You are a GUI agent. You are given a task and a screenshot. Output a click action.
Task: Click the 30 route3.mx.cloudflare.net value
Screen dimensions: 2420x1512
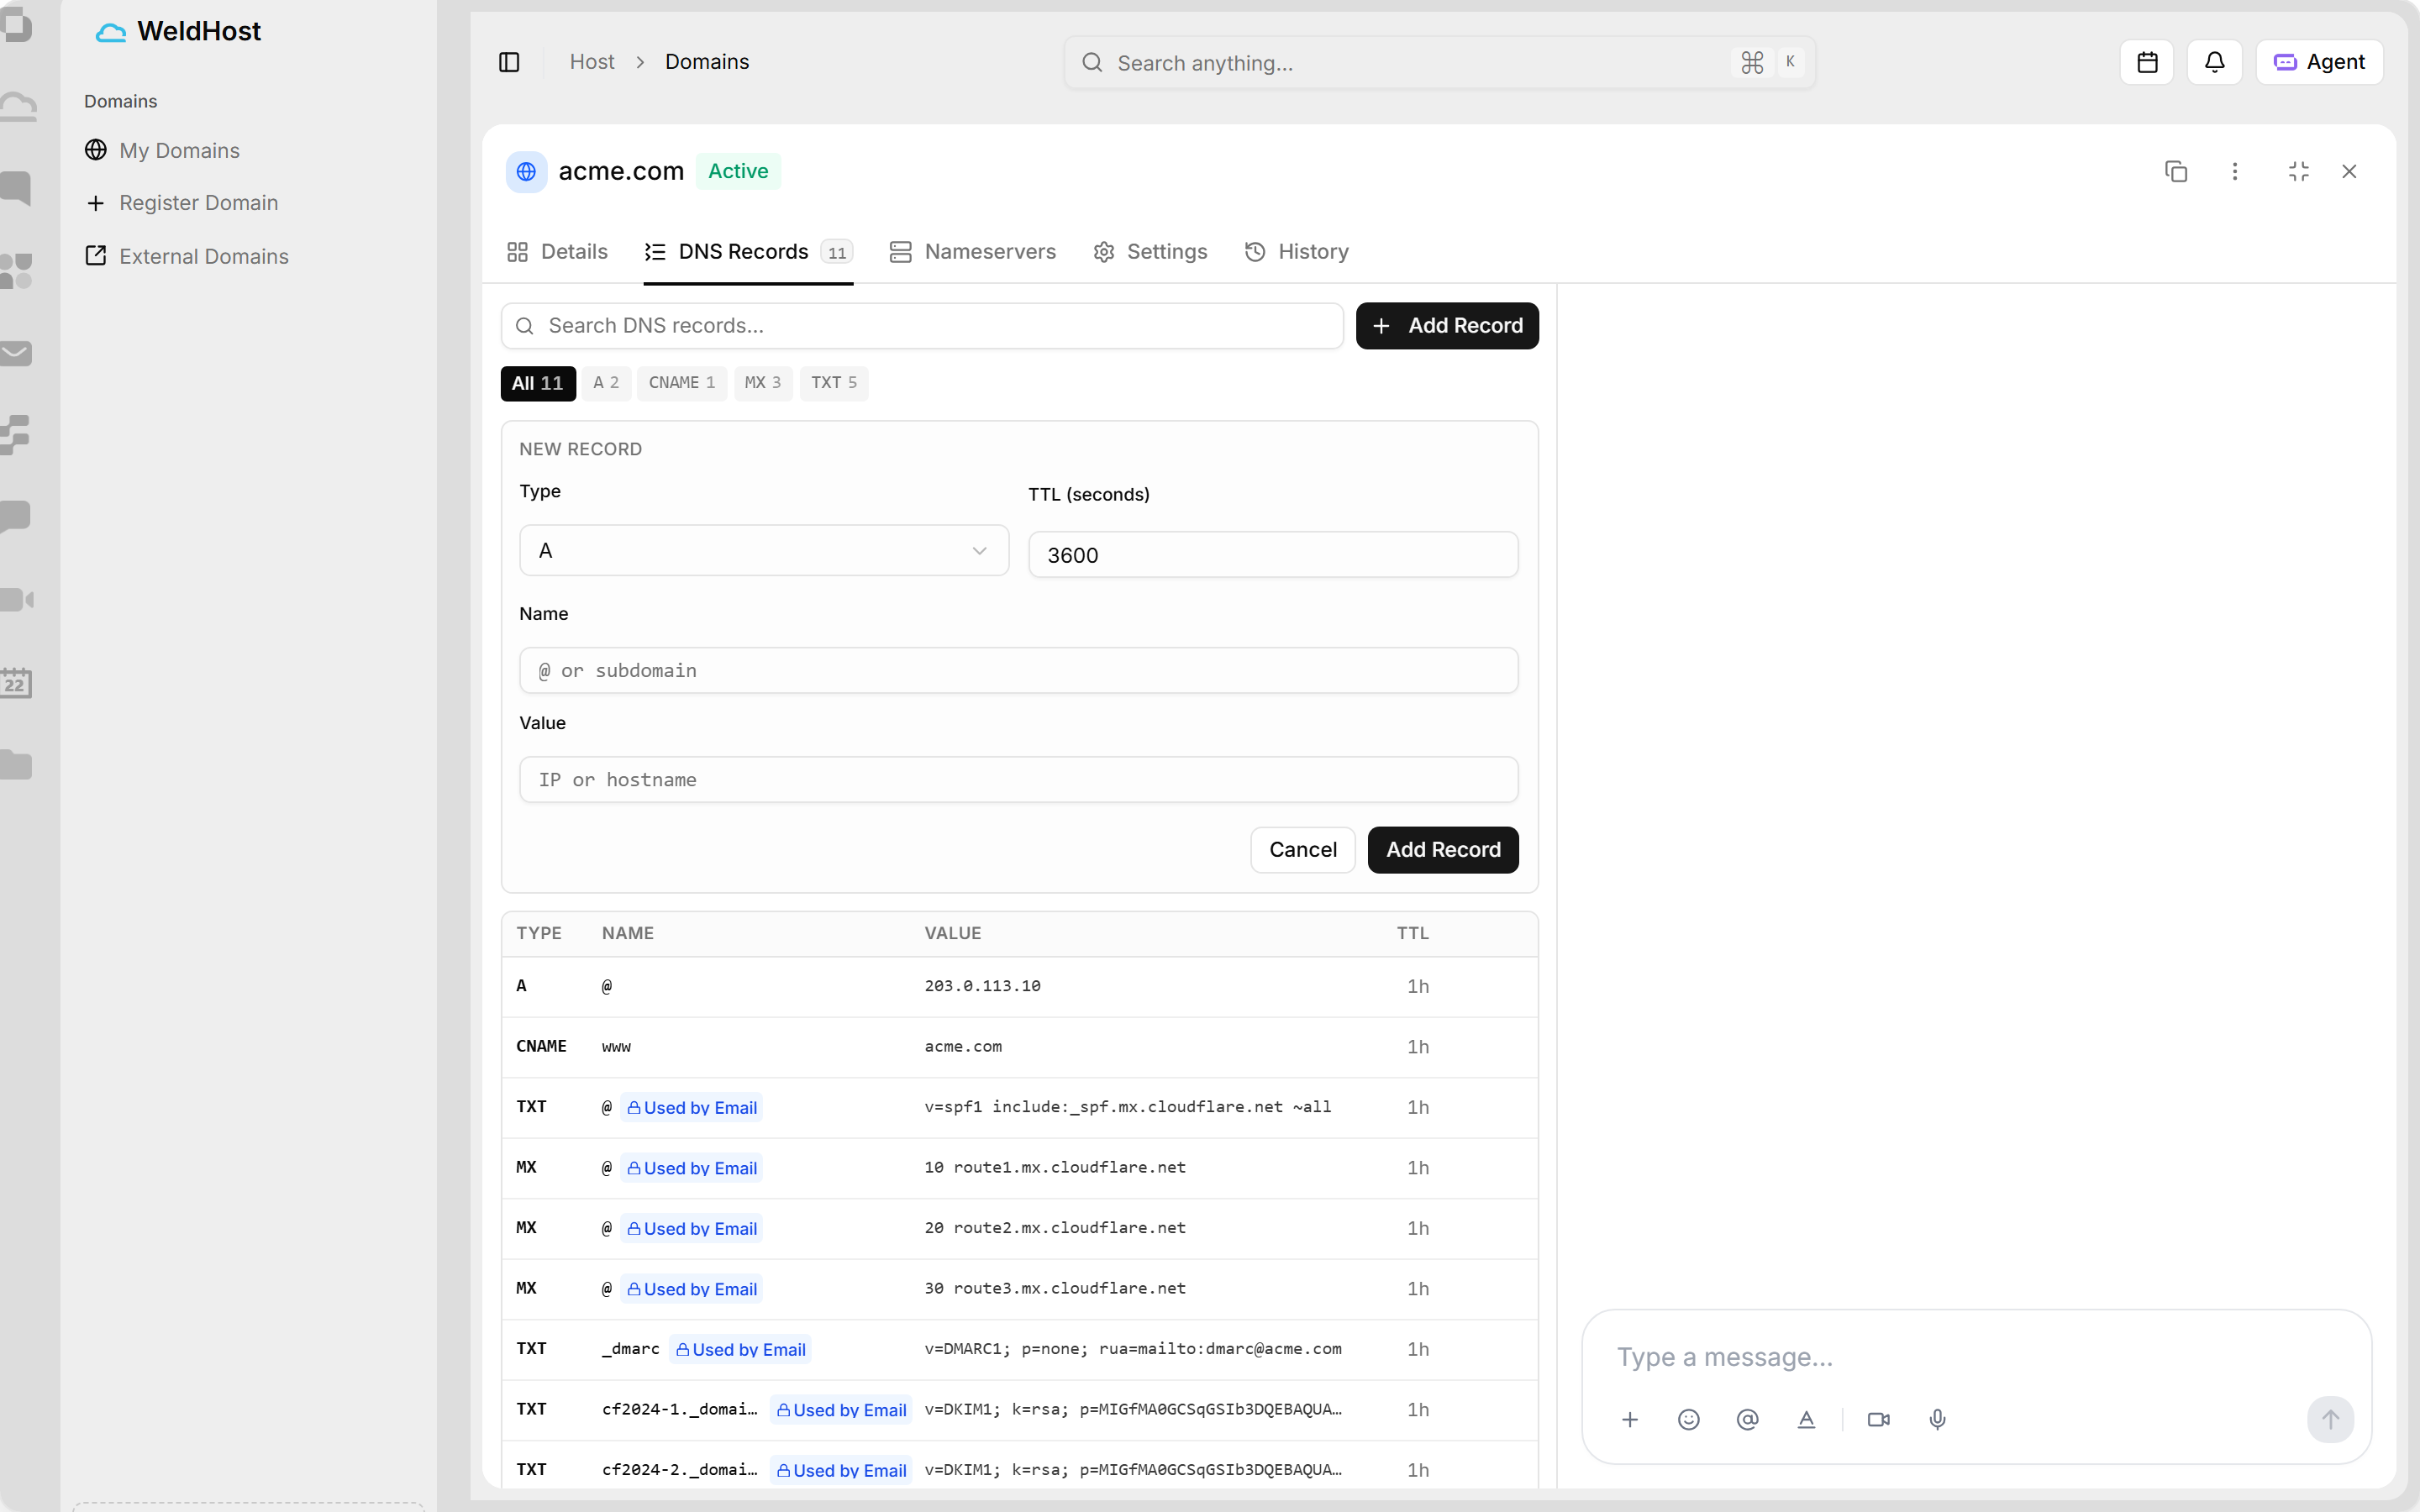coord(1055,1288)
